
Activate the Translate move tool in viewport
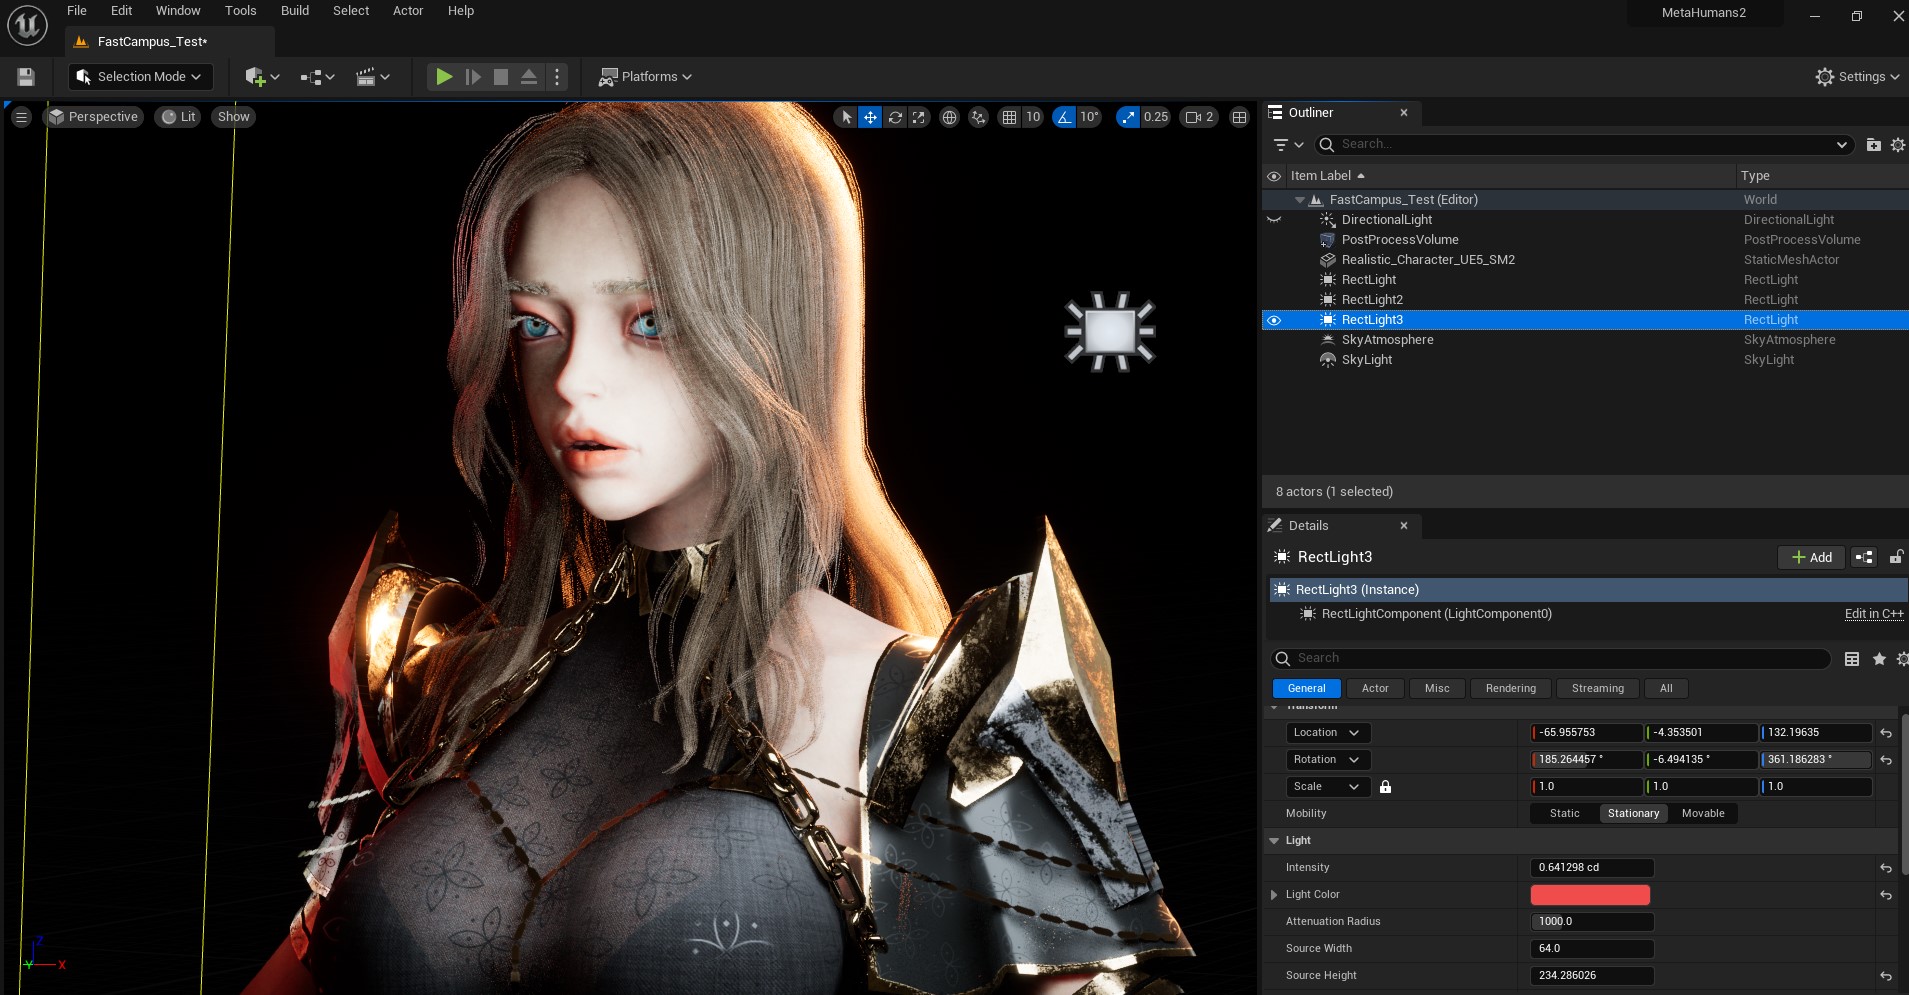click(x=870, y=117)
